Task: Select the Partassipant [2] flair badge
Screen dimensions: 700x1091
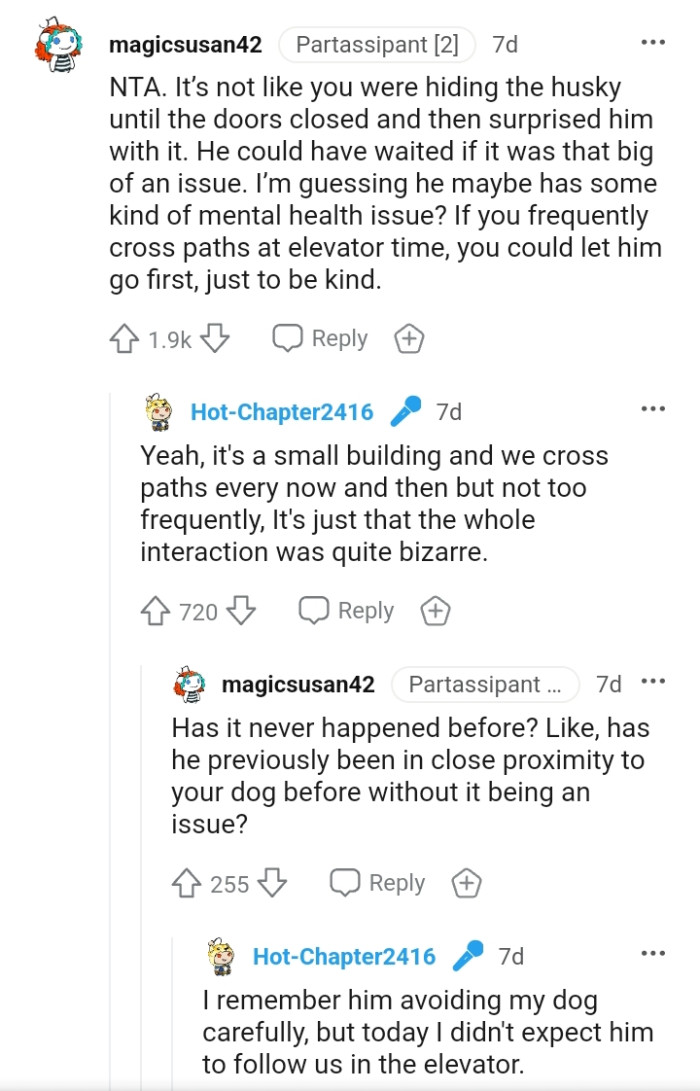Action: pos(377,43)
